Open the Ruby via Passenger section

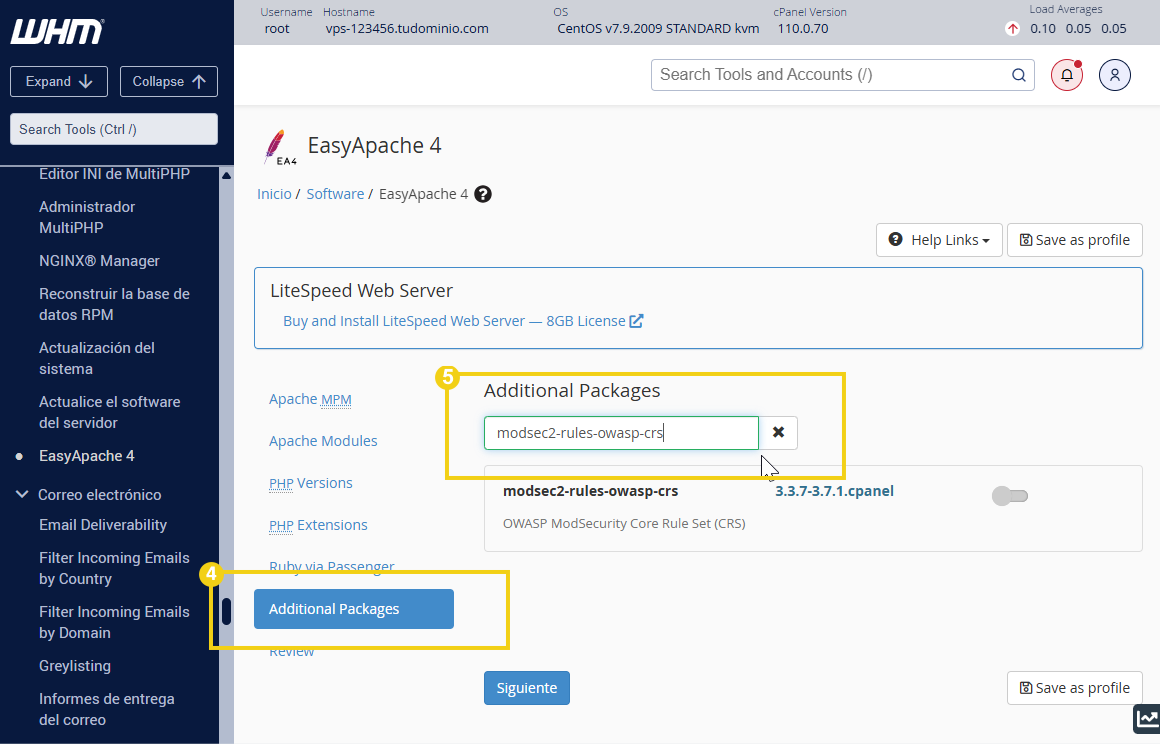(331, 566)
